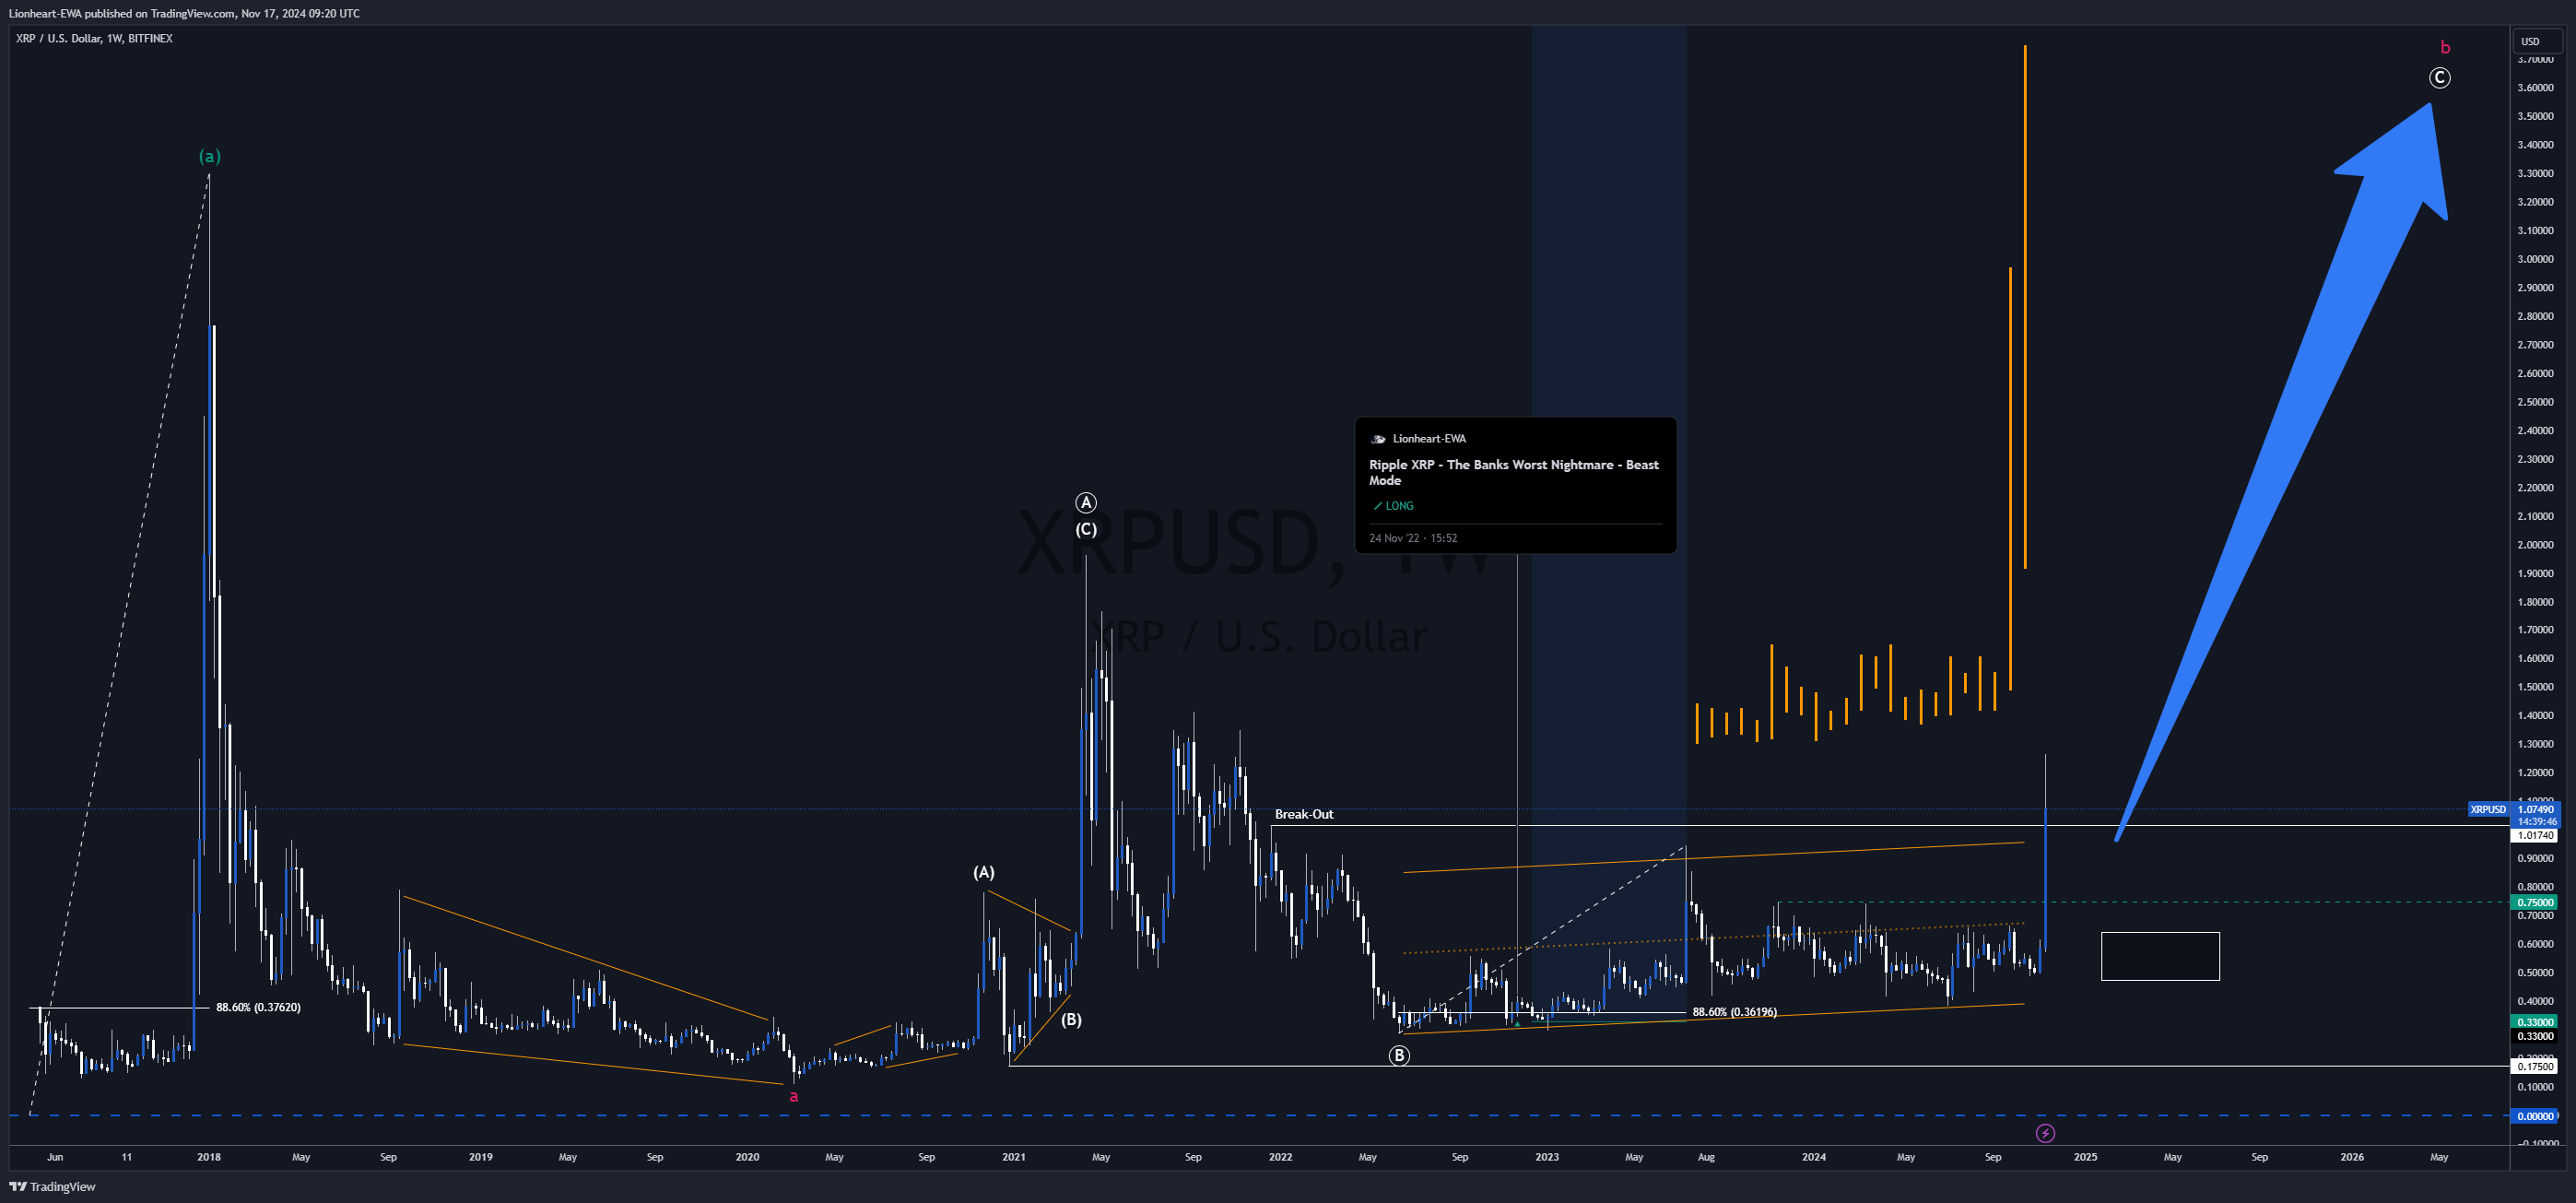The height and width of the screenshot is (1203, 2576).
Task: Click the published-by header line at the top
Action: click(184, 13)
